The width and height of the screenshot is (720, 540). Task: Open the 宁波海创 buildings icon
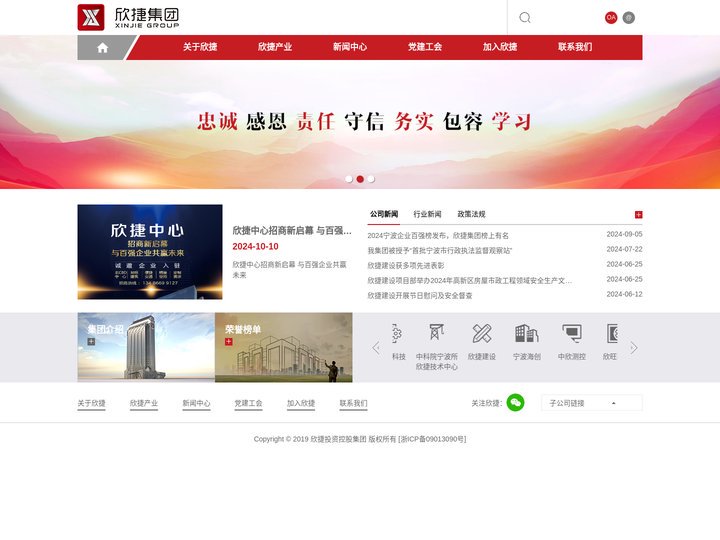pos(526,333)
